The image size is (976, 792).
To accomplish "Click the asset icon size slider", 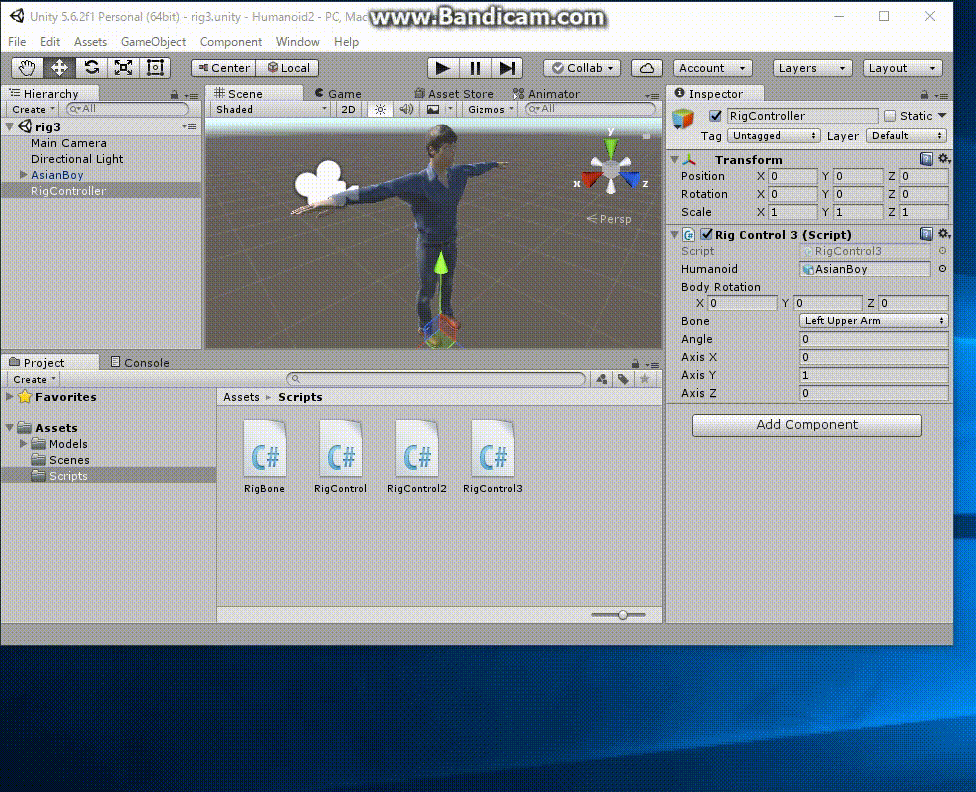I will coord(623,615).
